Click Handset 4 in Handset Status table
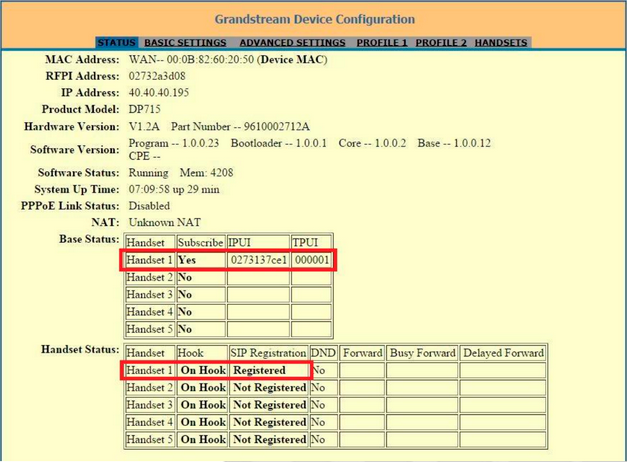Image resolution: width=627 pixels, height=462 pixels. click(149, 422)
